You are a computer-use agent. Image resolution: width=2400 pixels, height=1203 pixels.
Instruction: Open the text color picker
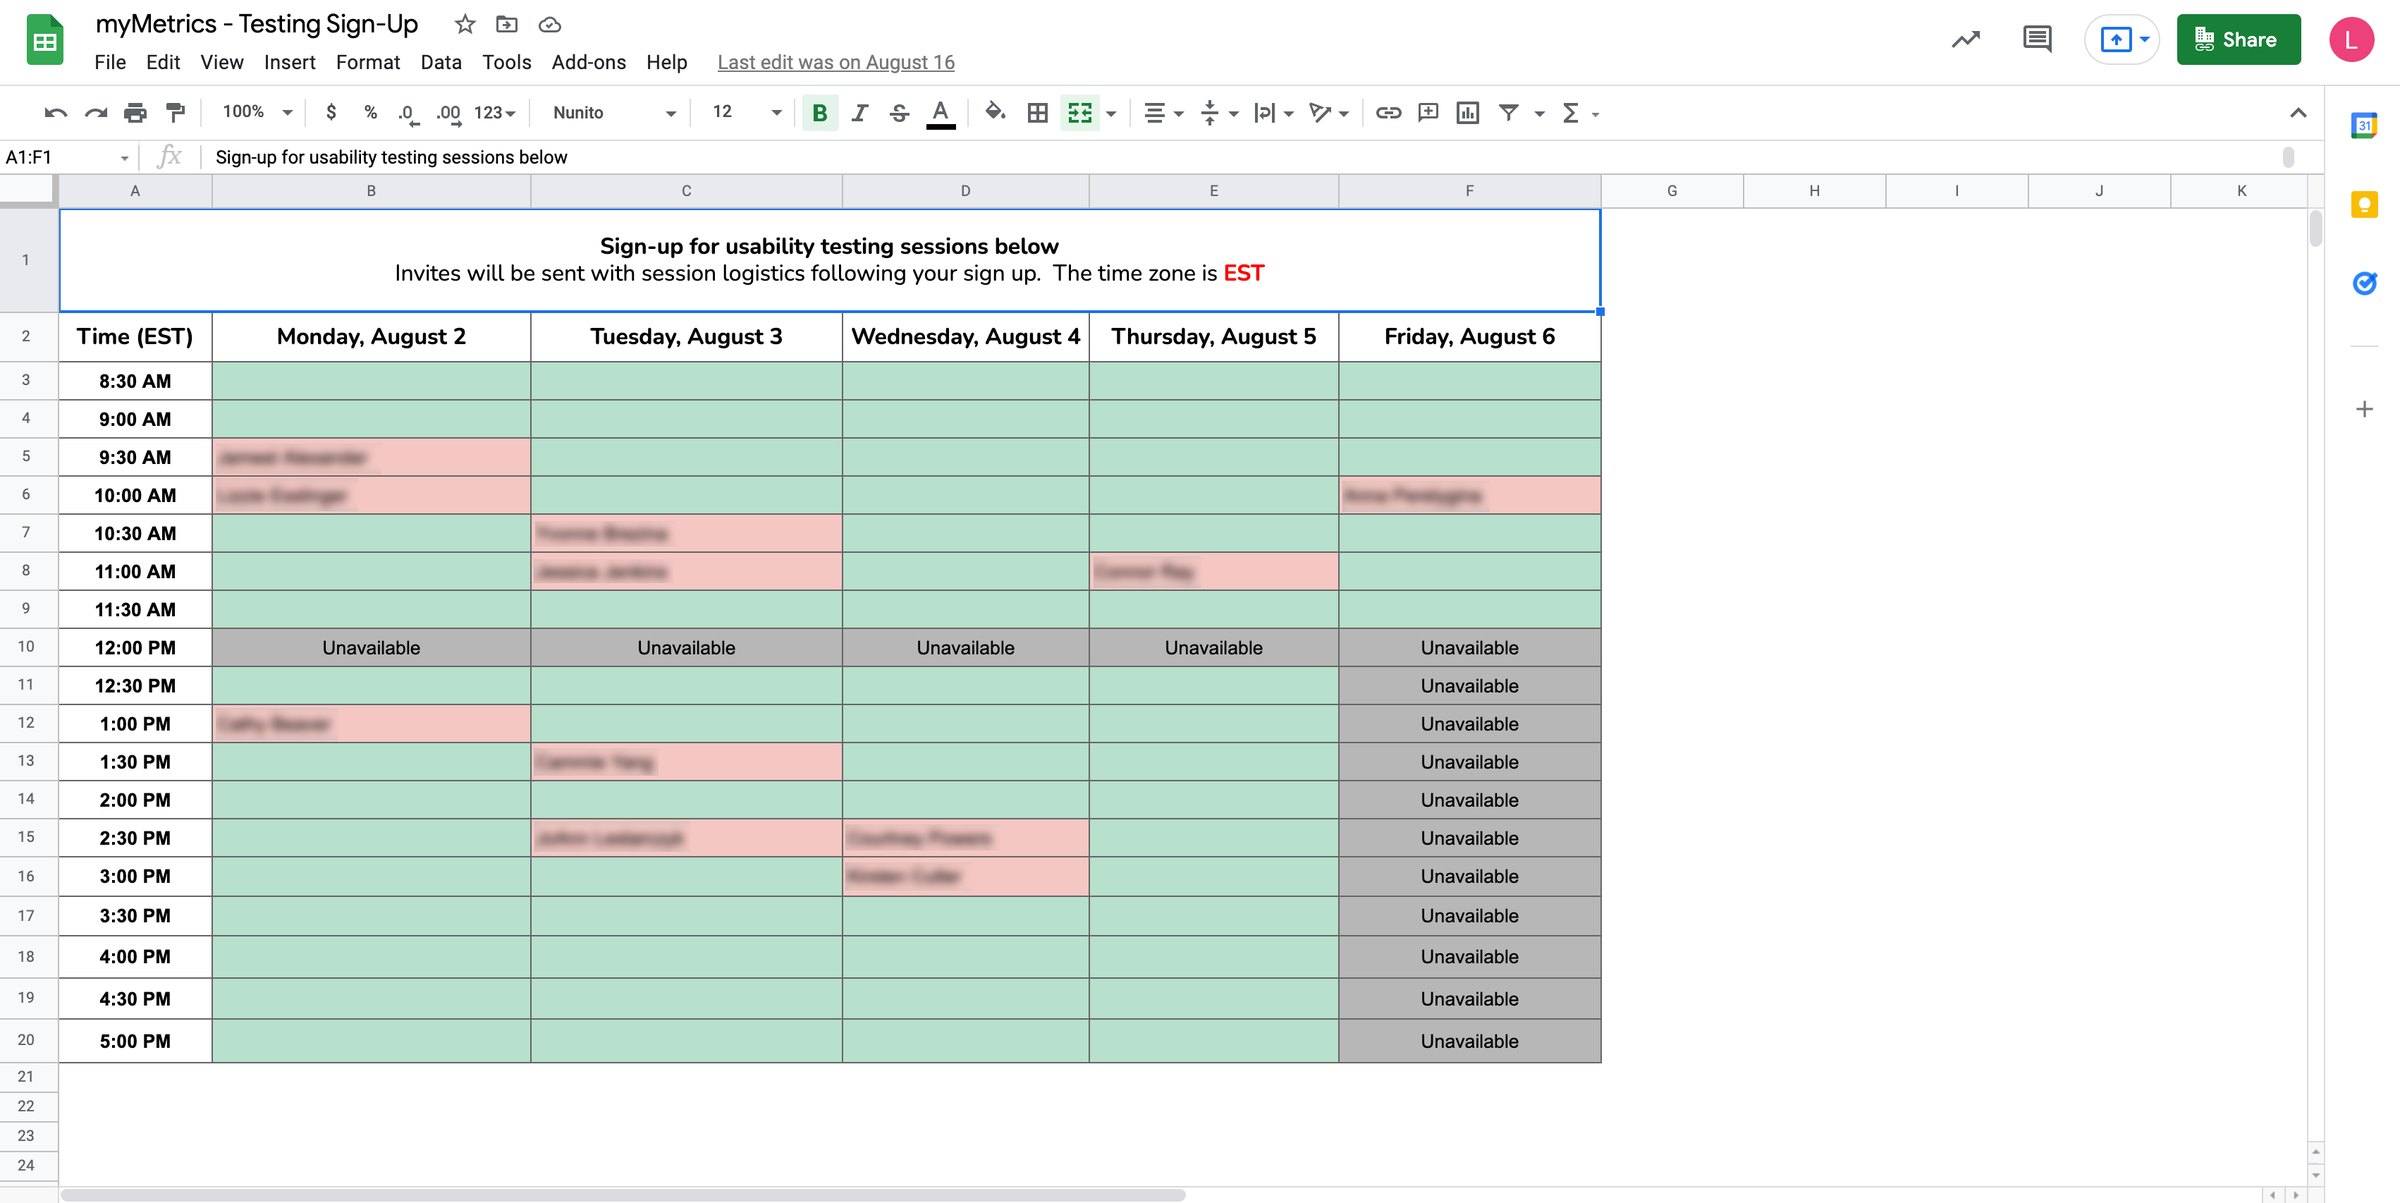click(940, 113)
